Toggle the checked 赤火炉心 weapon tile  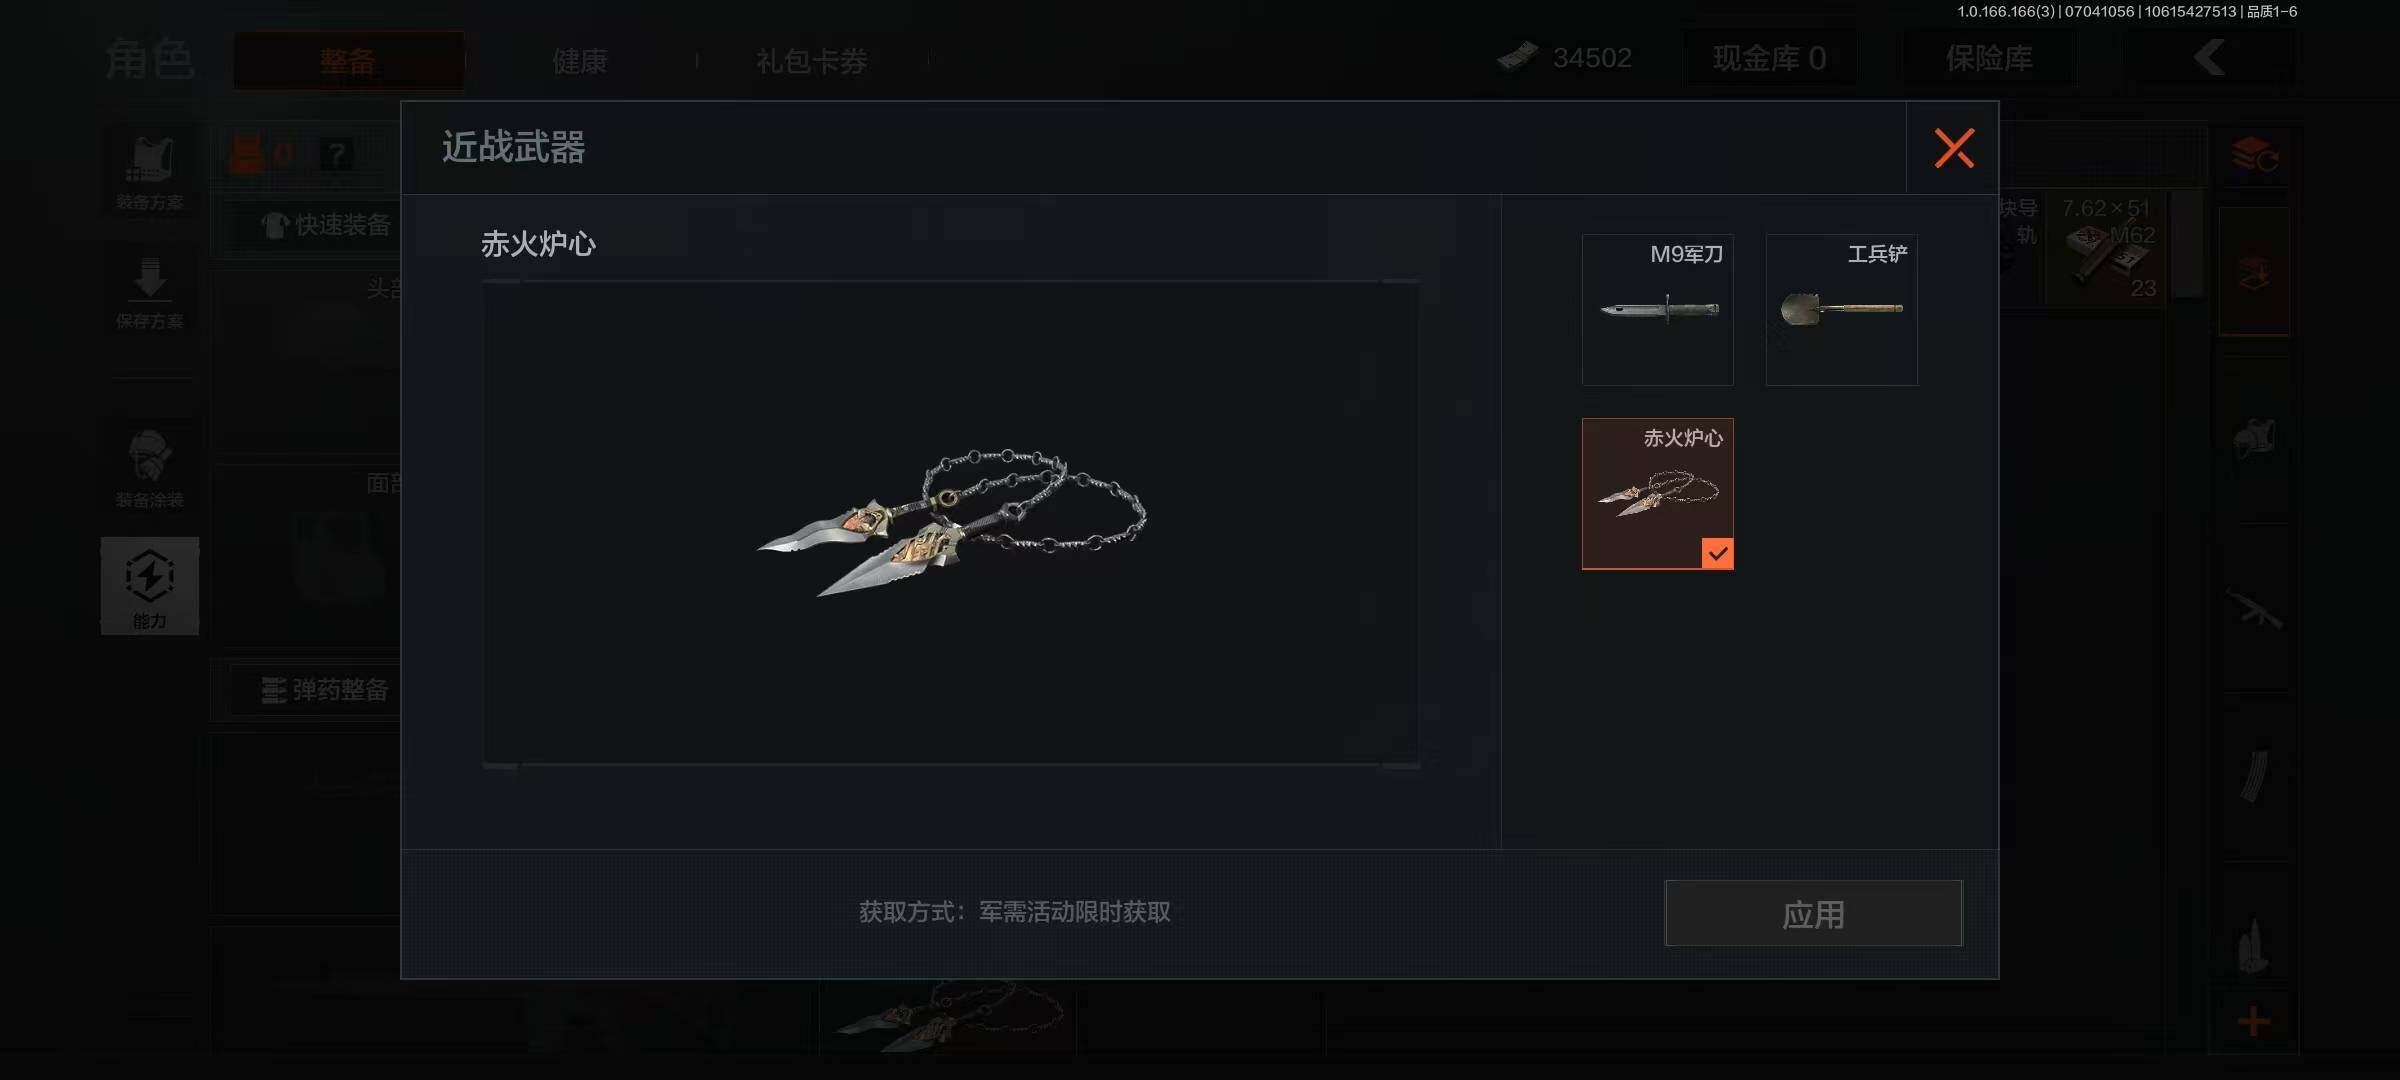1657,494
